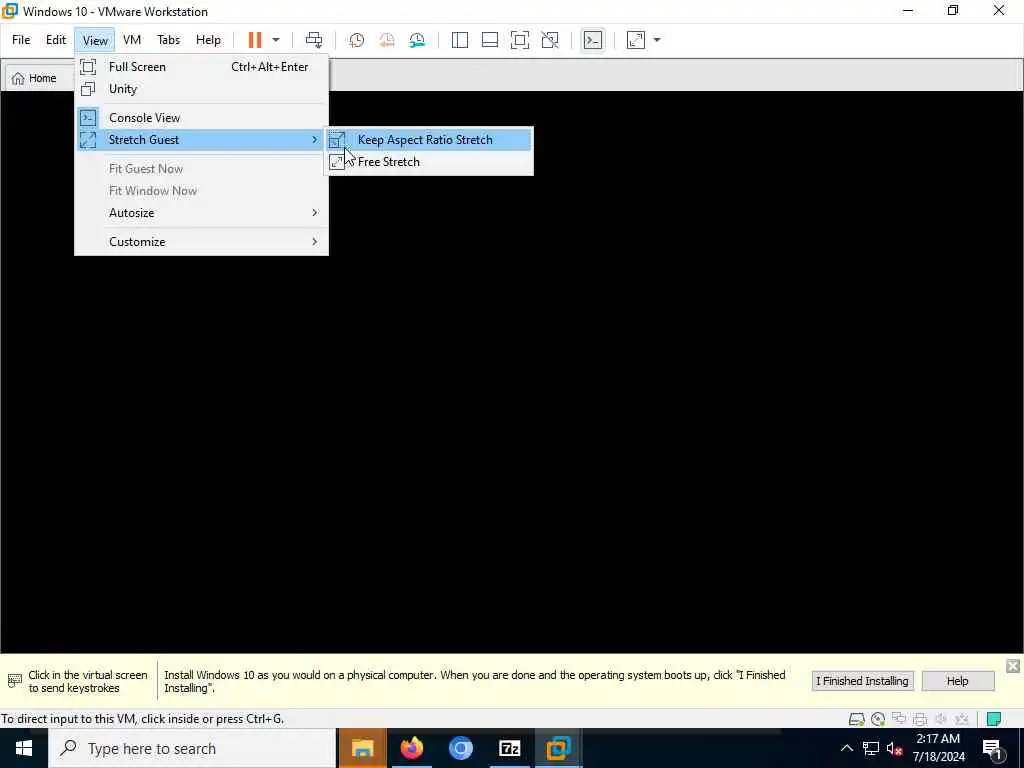Expand the Autosize submenu

pos(201,213)
